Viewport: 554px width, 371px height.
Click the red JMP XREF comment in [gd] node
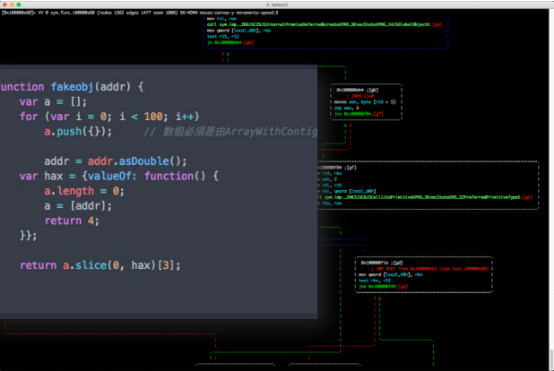tap(430, 269)
